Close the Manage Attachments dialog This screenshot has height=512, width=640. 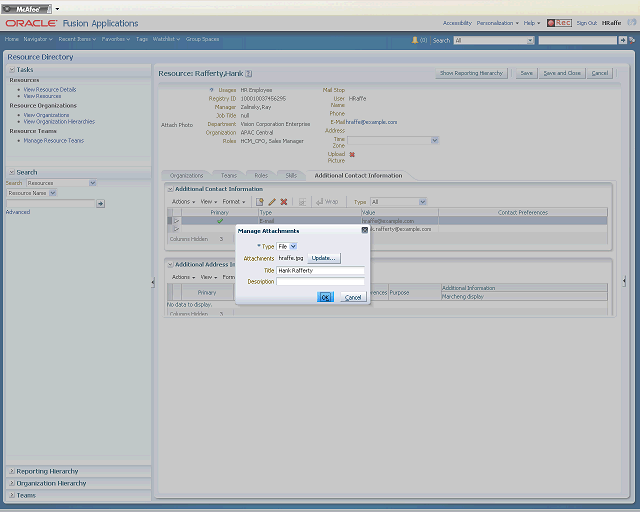click(x=364, y=230)
